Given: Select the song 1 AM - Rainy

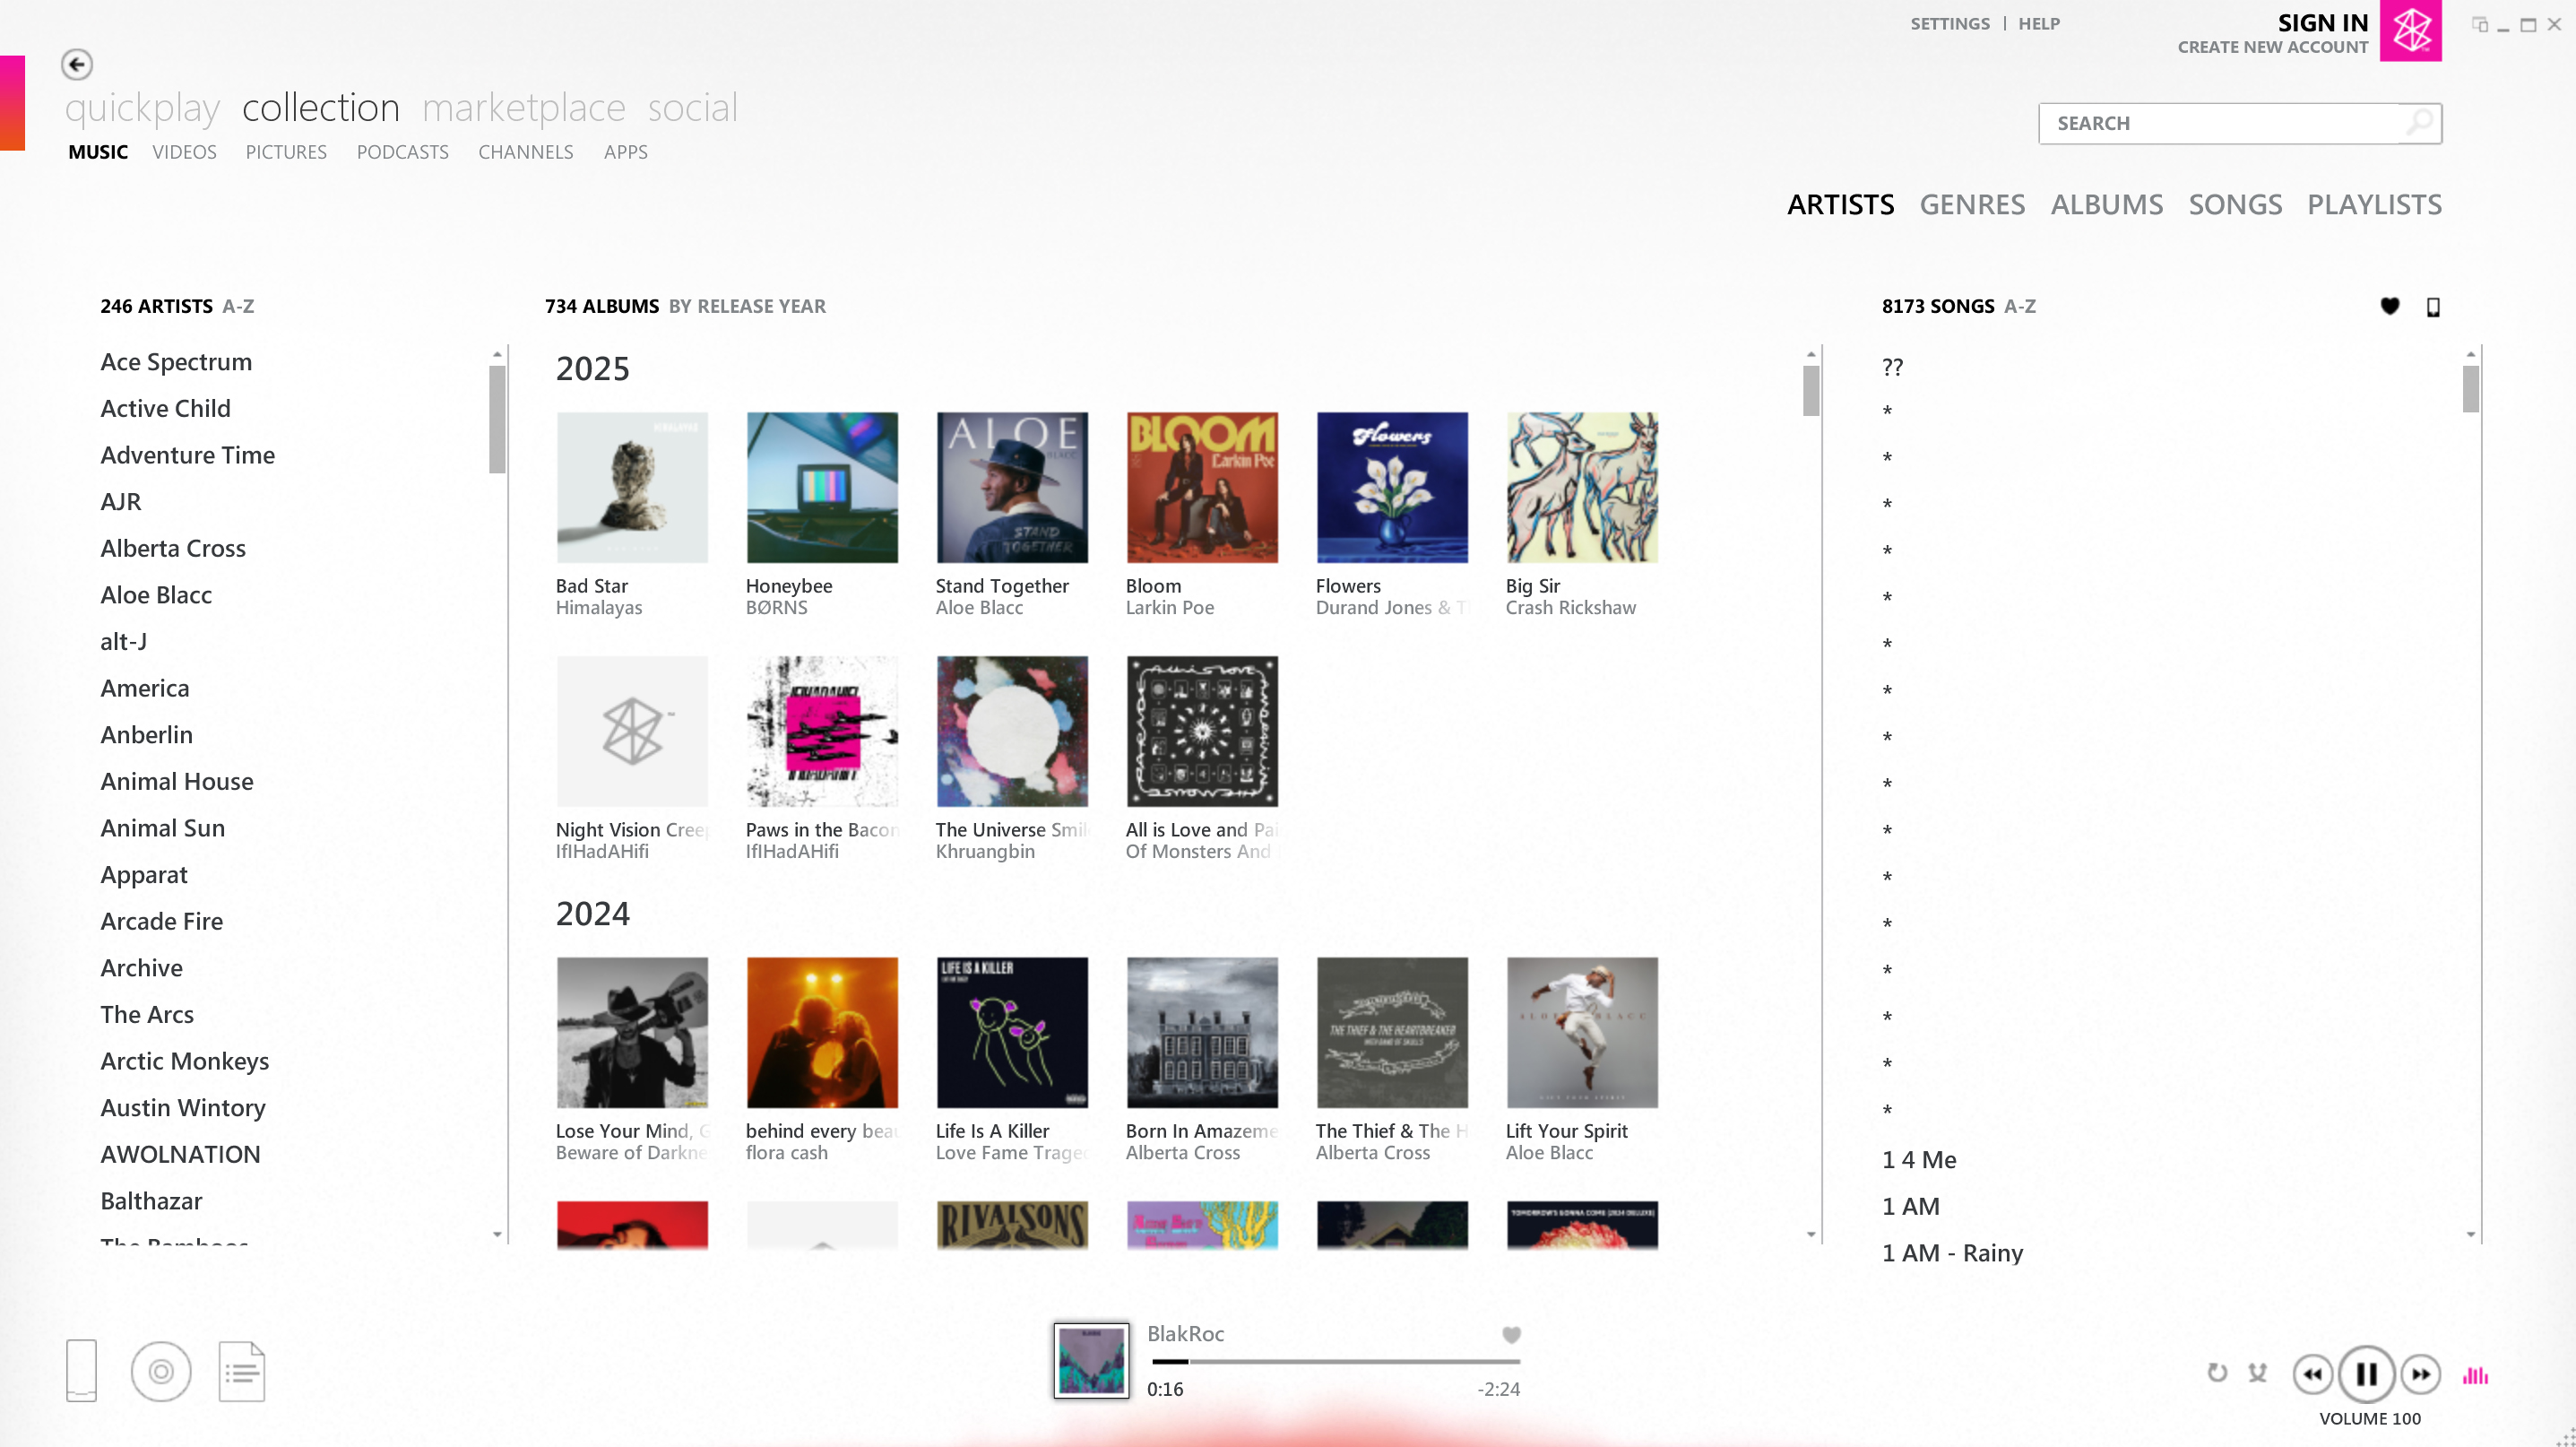Looking at the screenshot, I should pyautogui.click(x=1952, y=1253).
